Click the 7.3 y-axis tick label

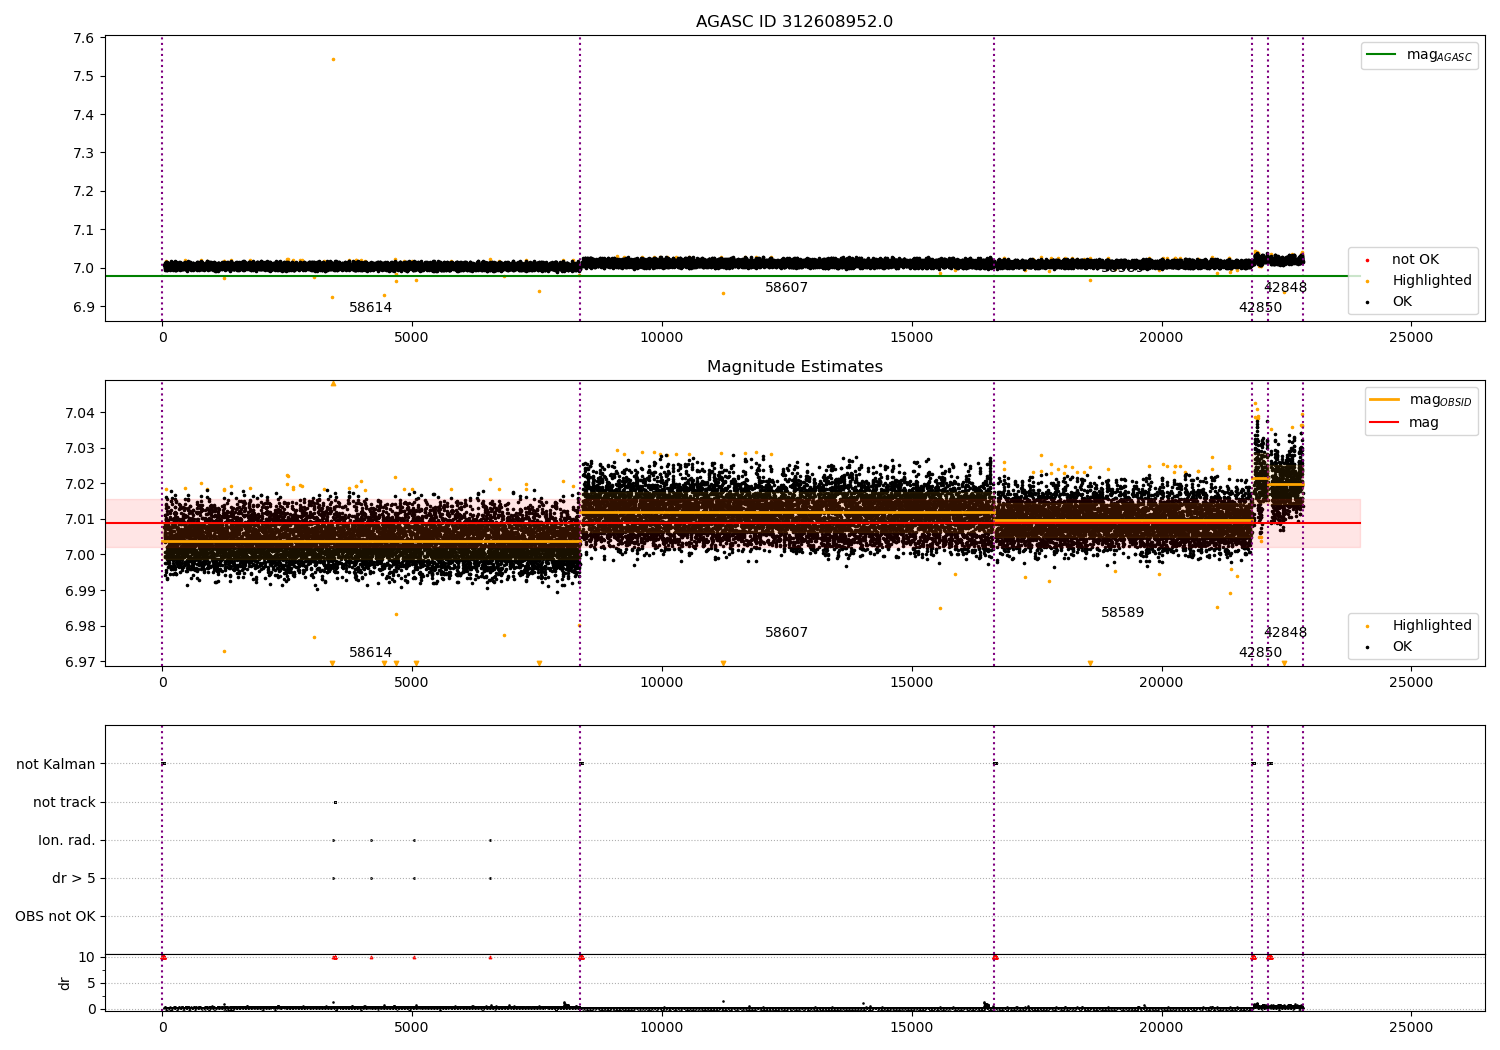84,153
